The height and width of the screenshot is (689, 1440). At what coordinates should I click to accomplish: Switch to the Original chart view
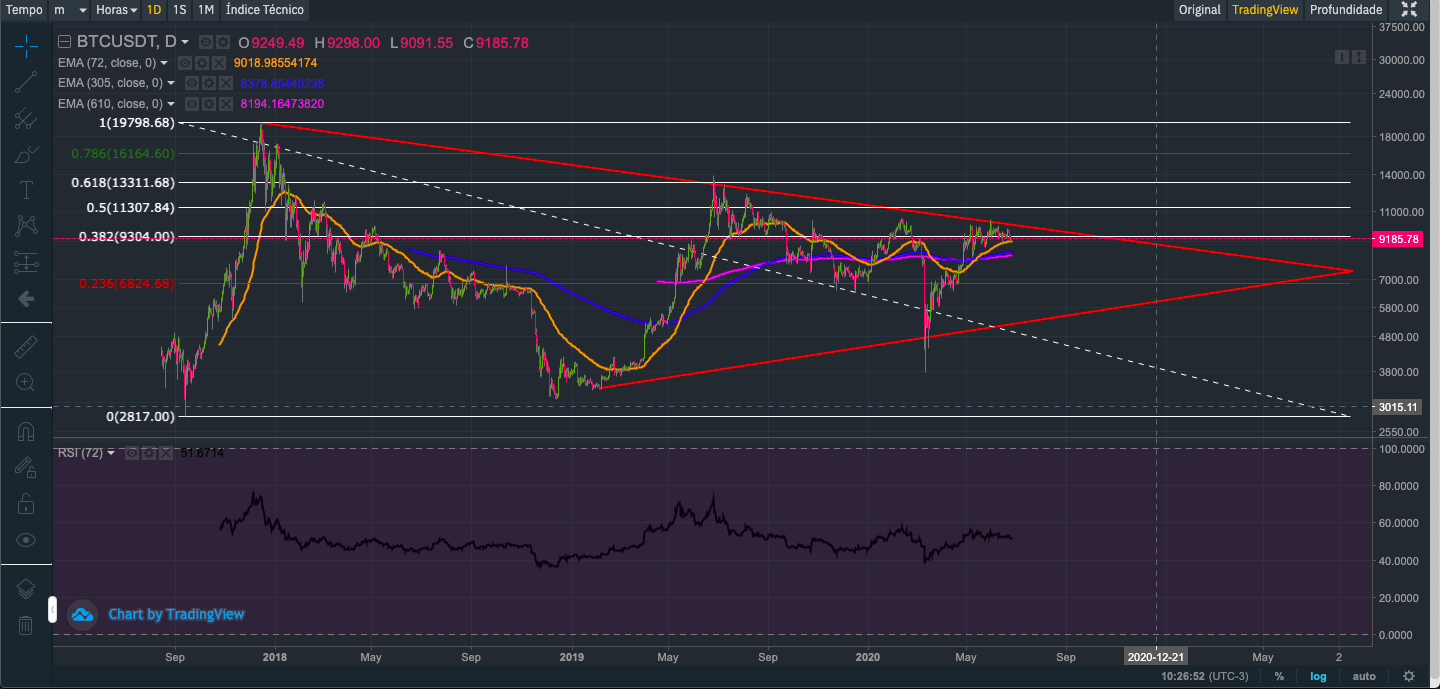tap(1200, 10)
